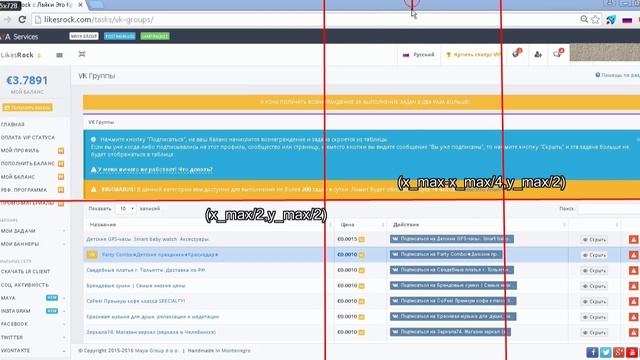Open the YouTube icon in footer
The width and height of the screenshot is (640, 360).
[632, 352]
